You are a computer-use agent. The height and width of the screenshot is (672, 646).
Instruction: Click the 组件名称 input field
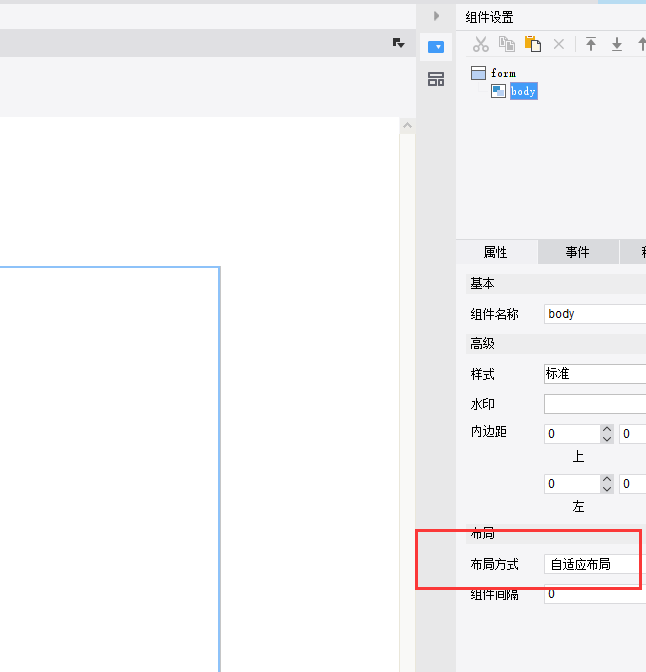pos(594,314)
